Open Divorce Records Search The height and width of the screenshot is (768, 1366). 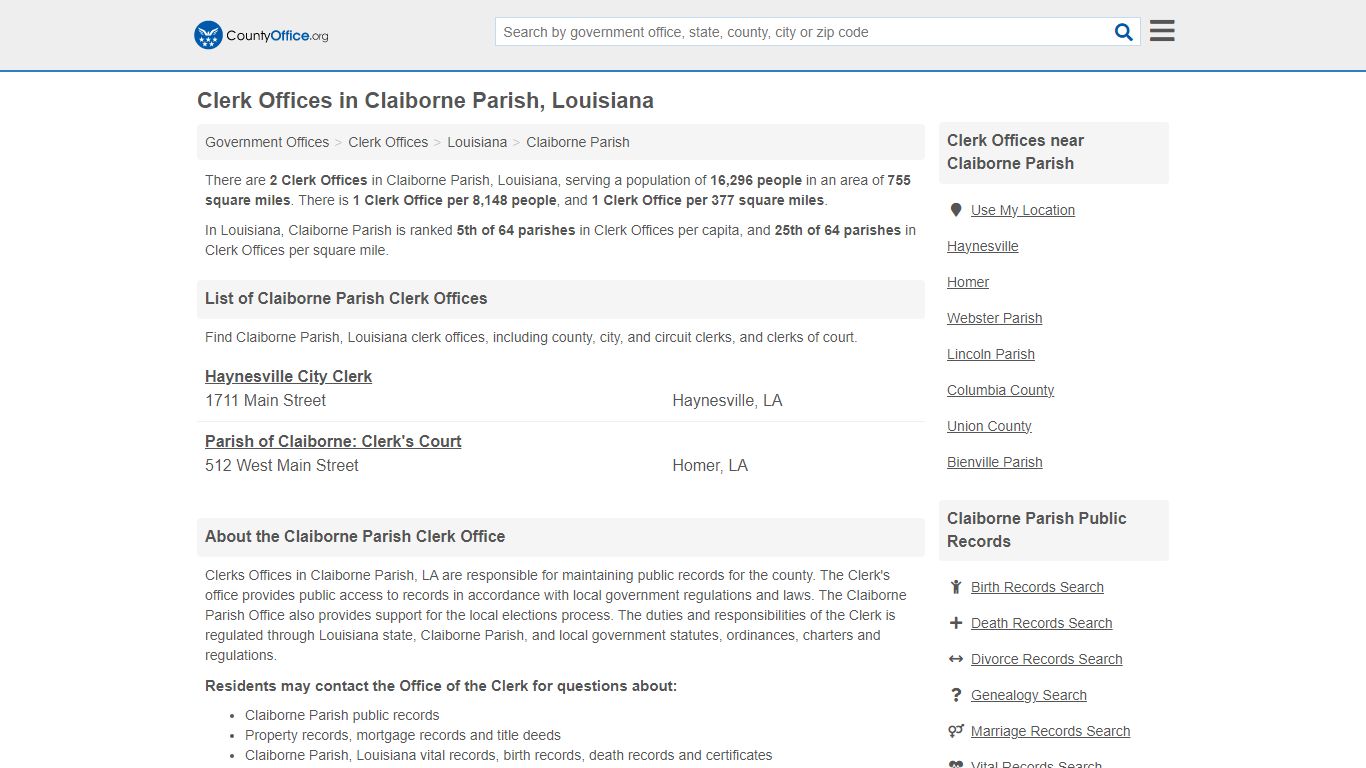coord(1046,659)
